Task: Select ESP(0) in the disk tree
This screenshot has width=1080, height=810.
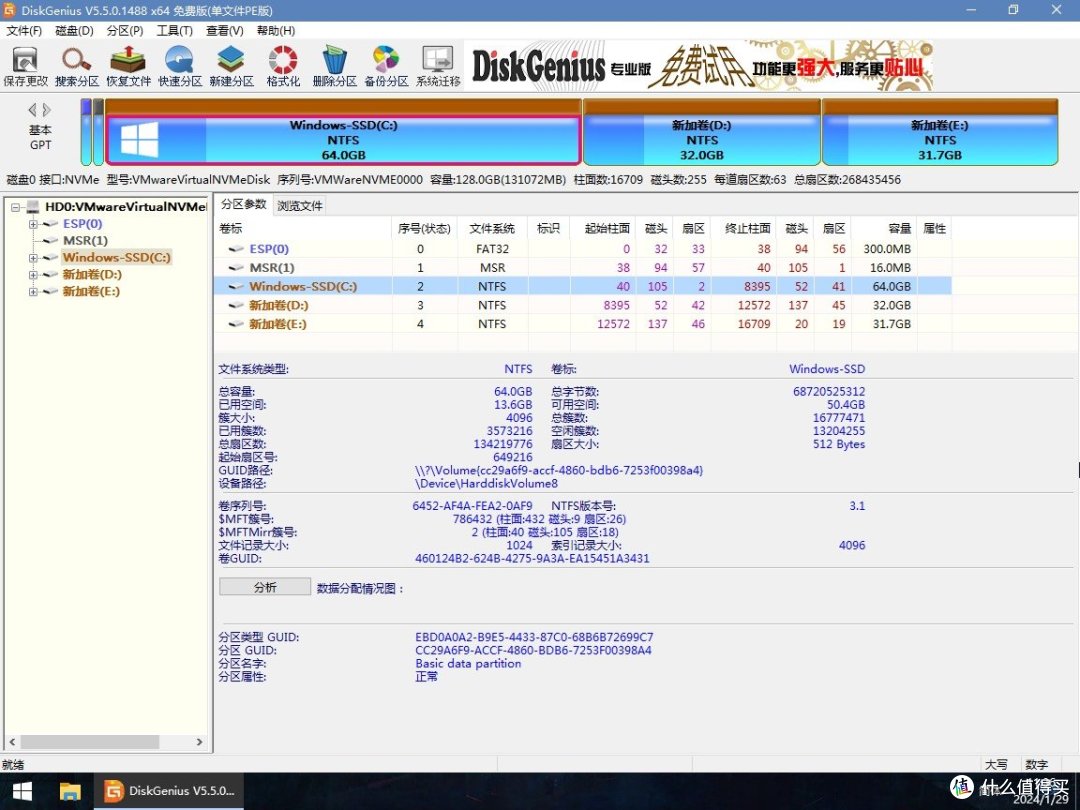Action: 83,224
